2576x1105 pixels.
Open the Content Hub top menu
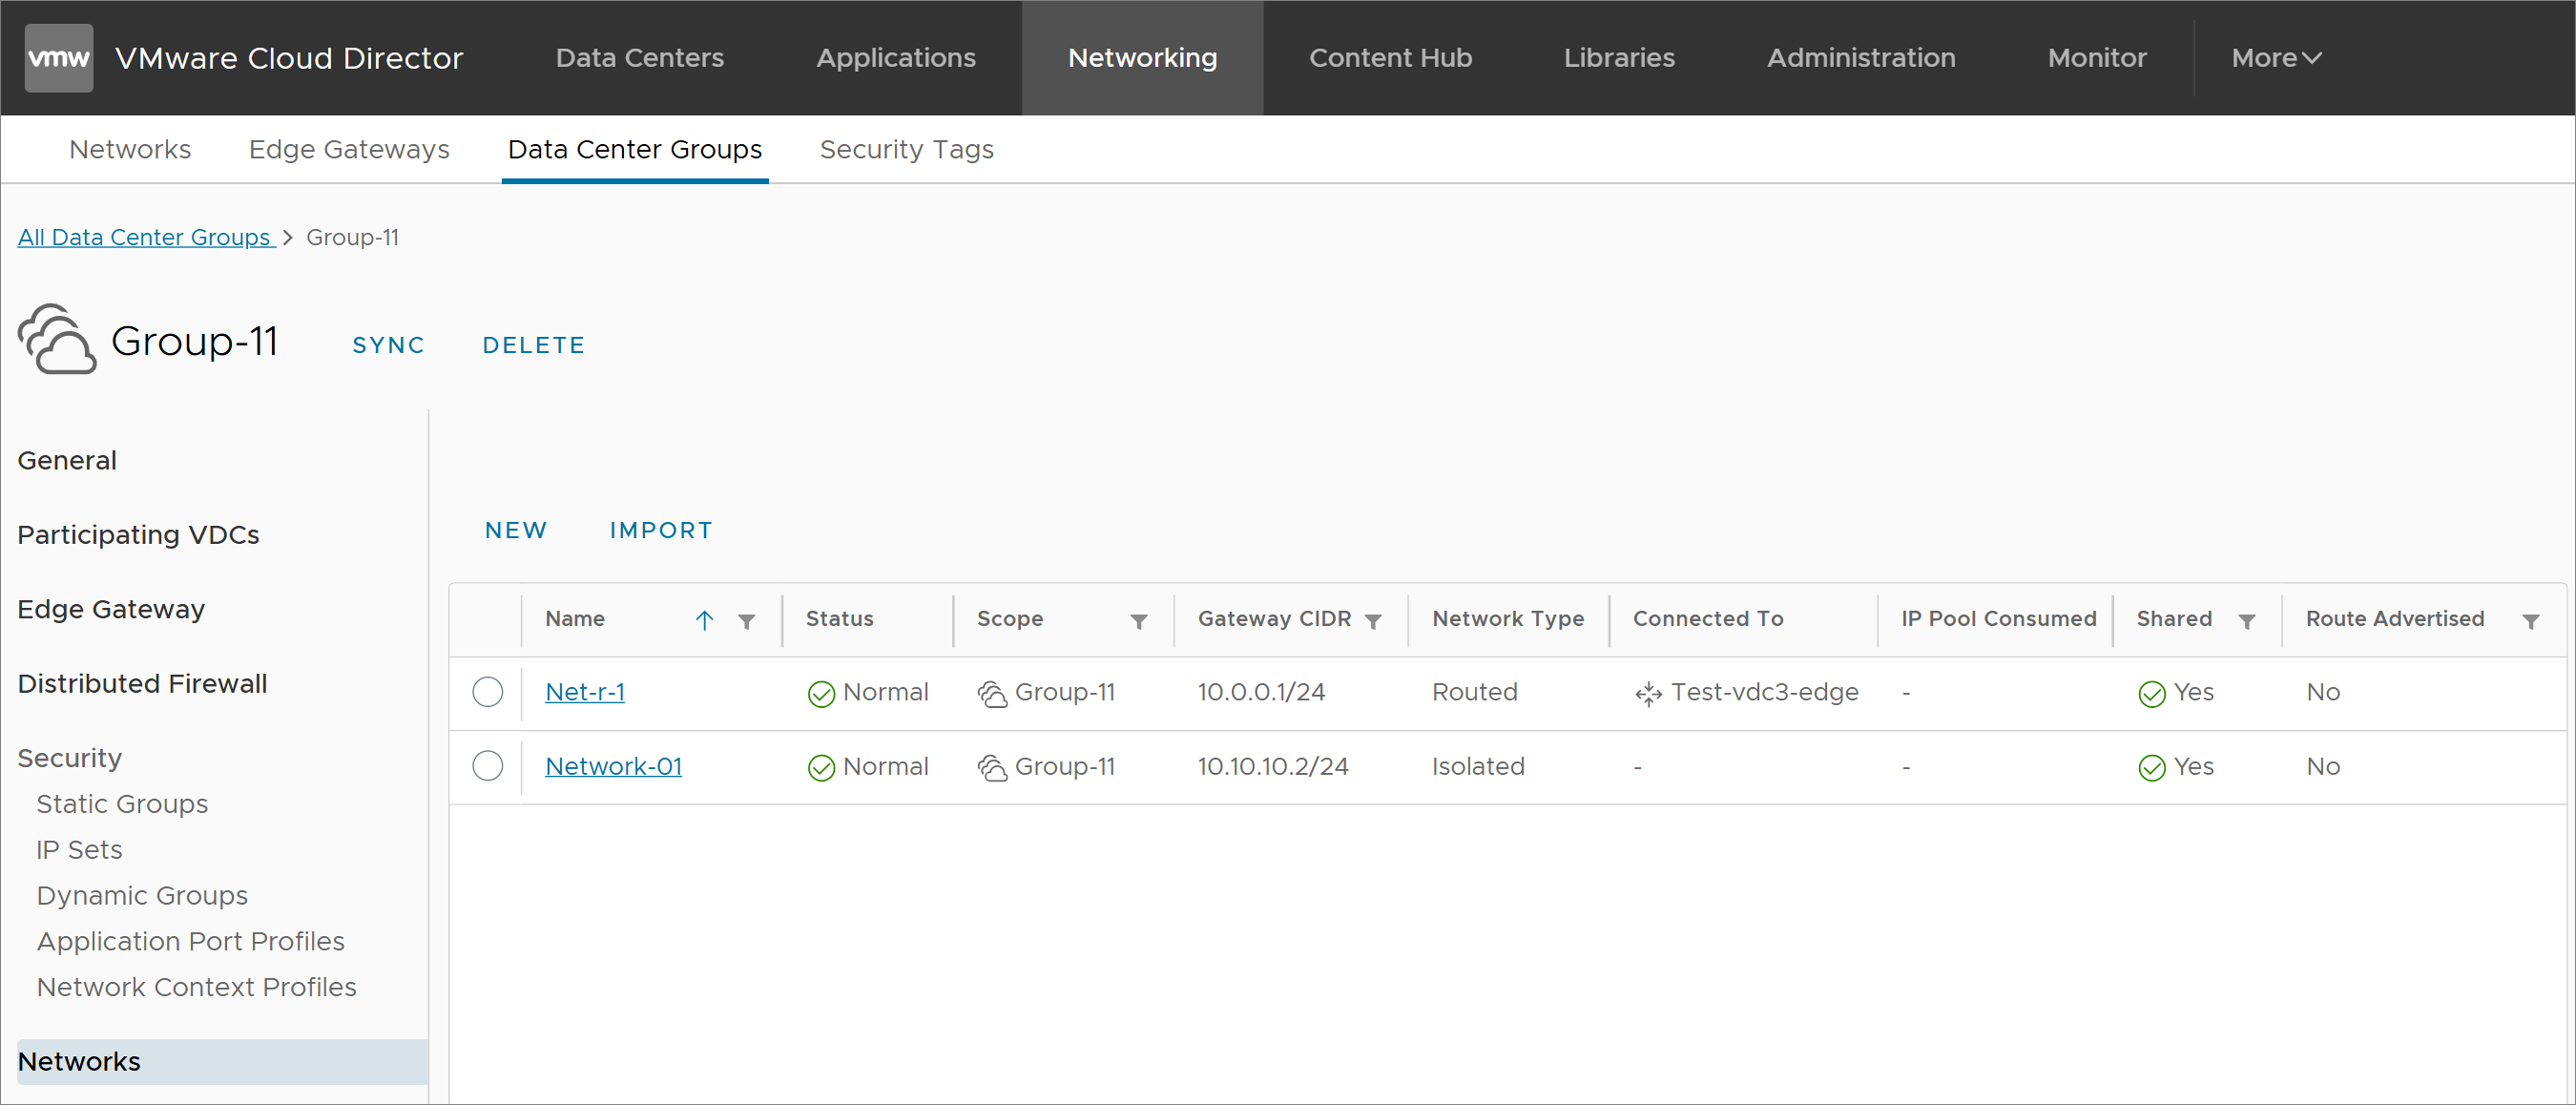pyautogui.click(x=1390, y=58)
